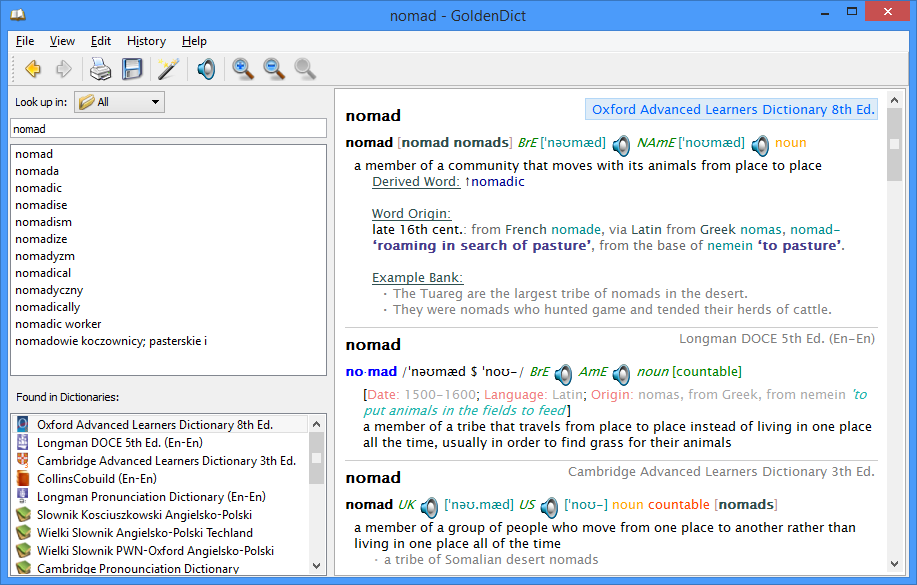Image resolution: width=917 pixels, height=585 pixels.
Task: Click the CollinsCobuild dictionary icon
Action: [23, 479]
